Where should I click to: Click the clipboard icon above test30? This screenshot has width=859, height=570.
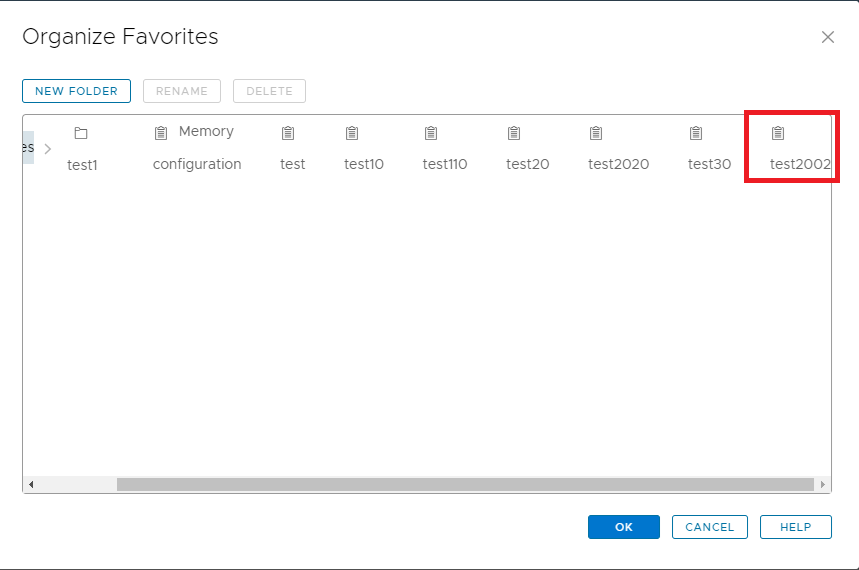pyautogui.click(x=696, y=133)
